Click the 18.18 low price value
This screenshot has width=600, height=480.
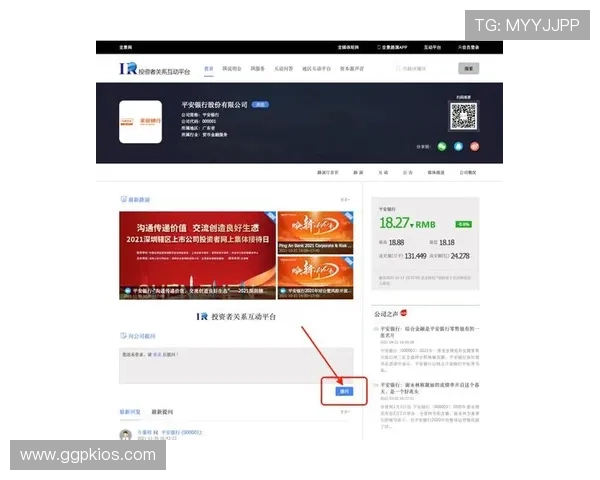(x=447, y=243)
